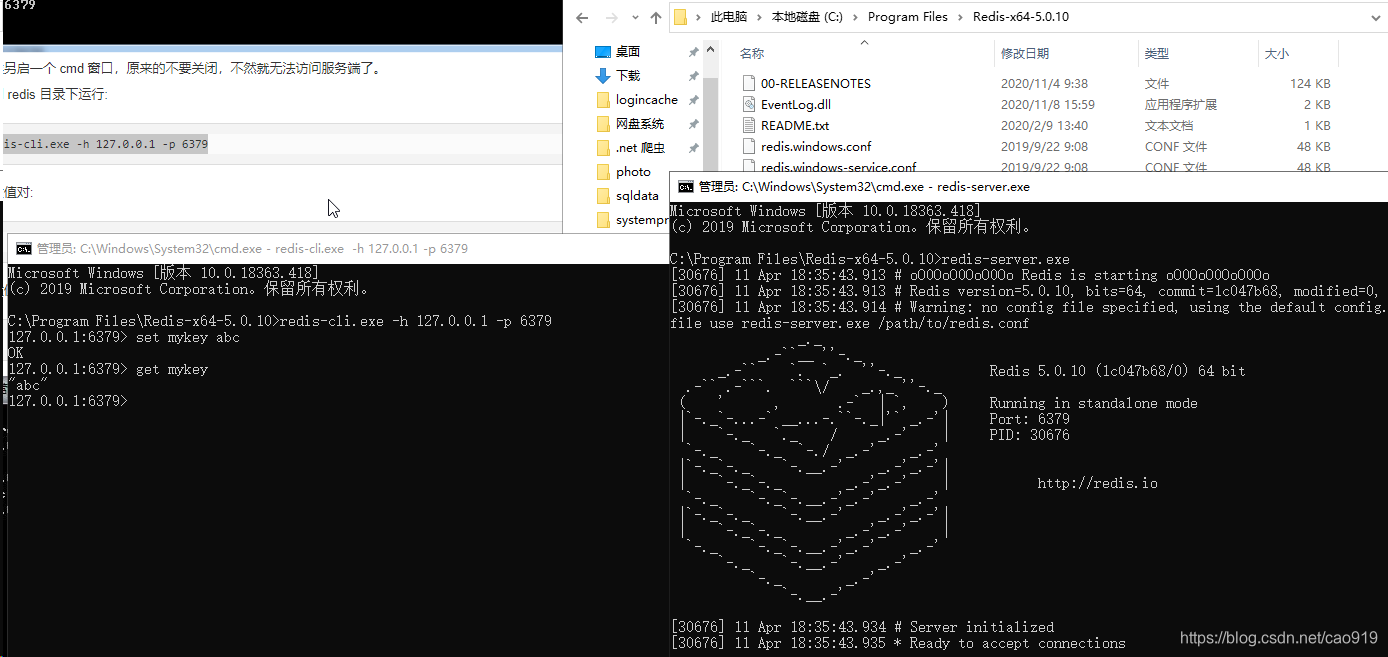1388x657 pixels.
Task: Click the README.txt document icon
Action: 749,125
